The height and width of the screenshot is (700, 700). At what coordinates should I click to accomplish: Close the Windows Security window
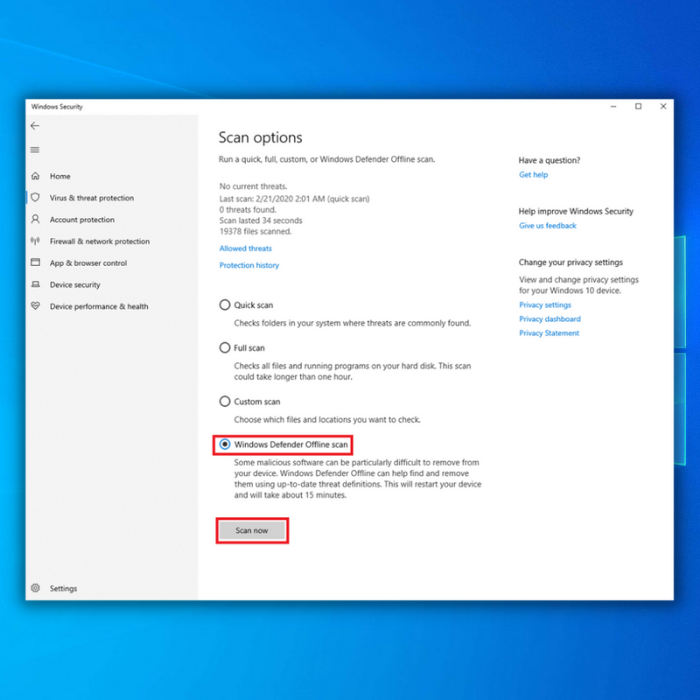coord(663,107)
